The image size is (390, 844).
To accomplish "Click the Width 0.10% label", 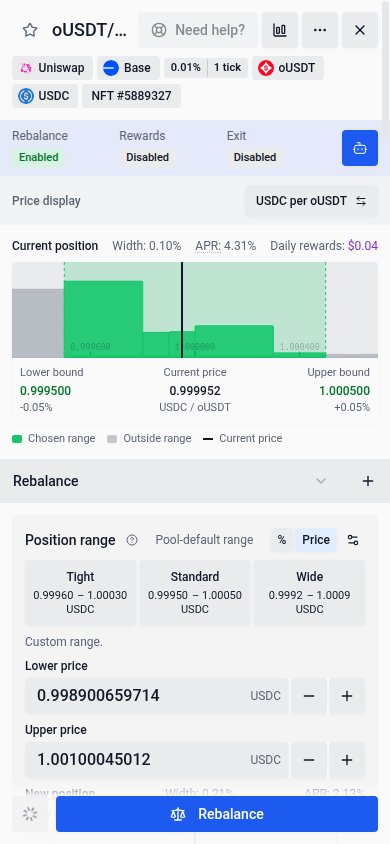I will click(x=146, y=246).
